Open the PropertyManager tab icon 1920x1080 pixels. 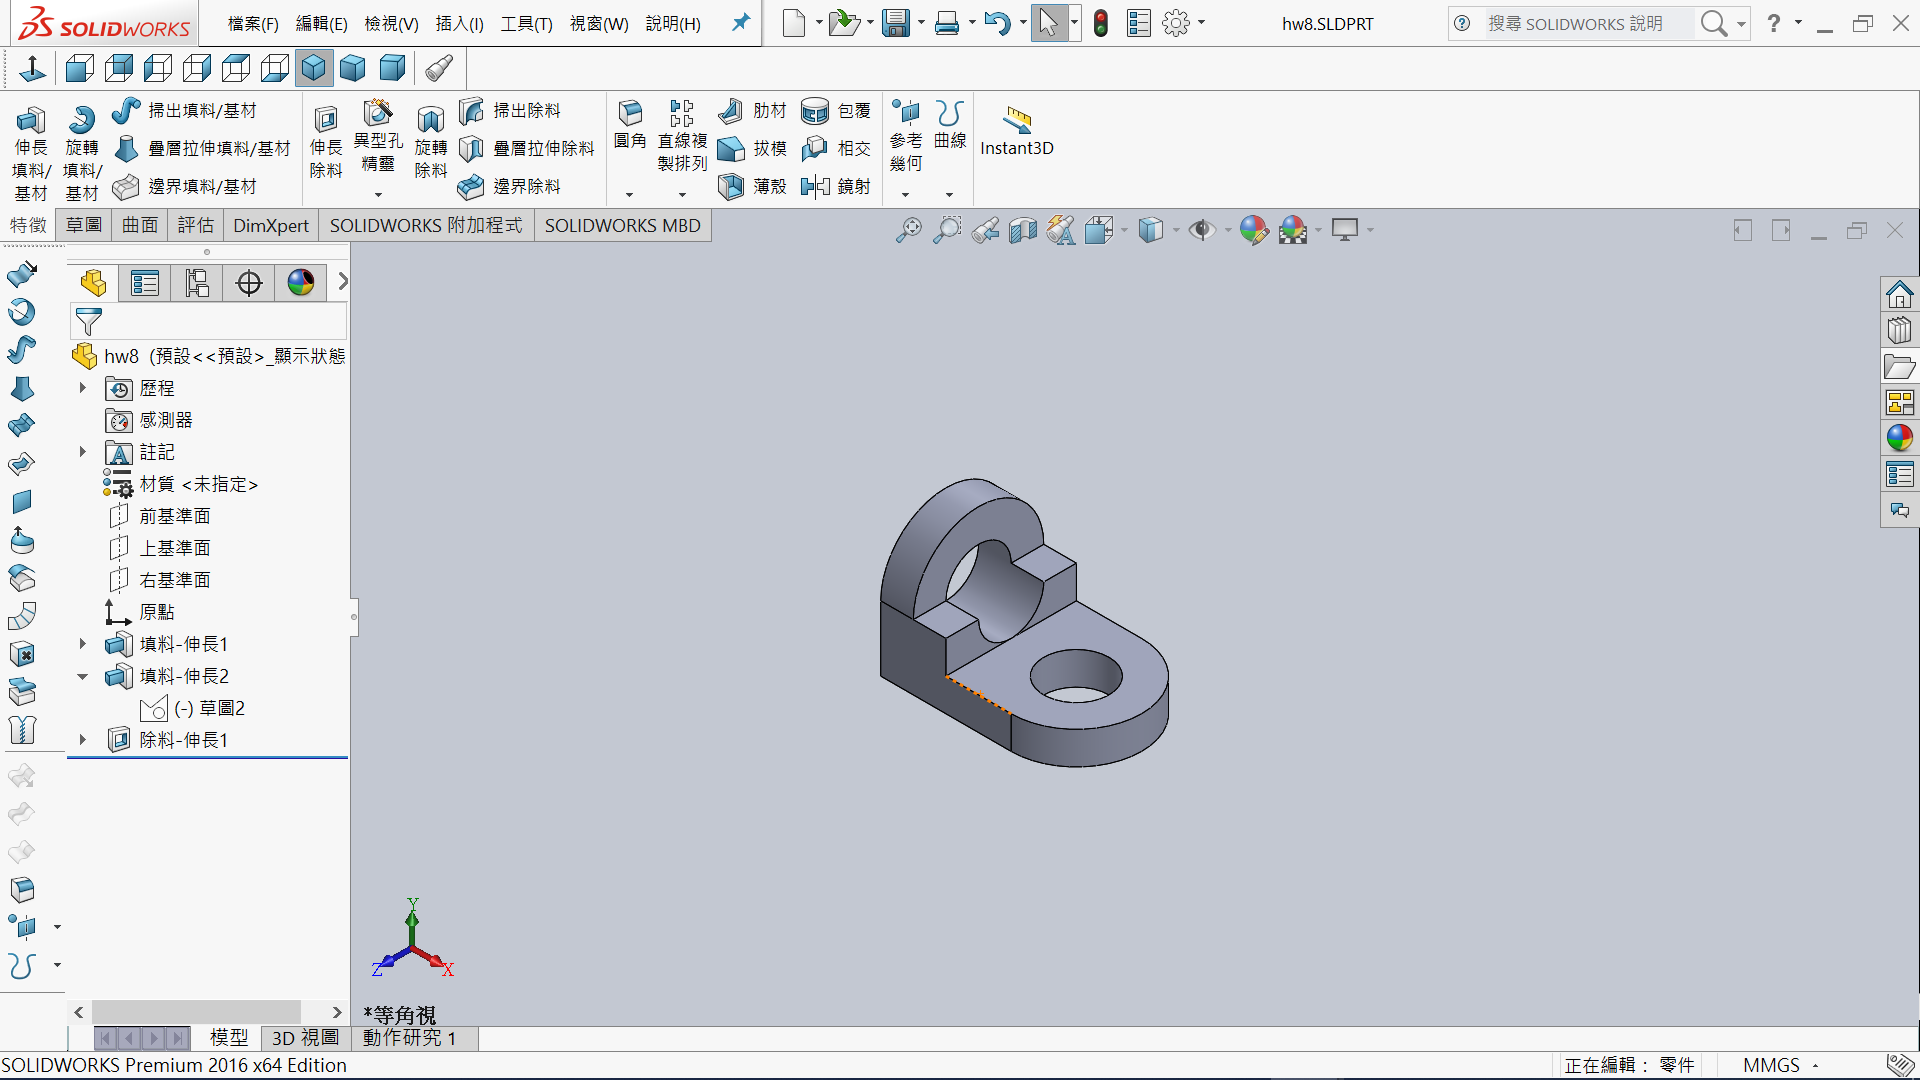145,284
